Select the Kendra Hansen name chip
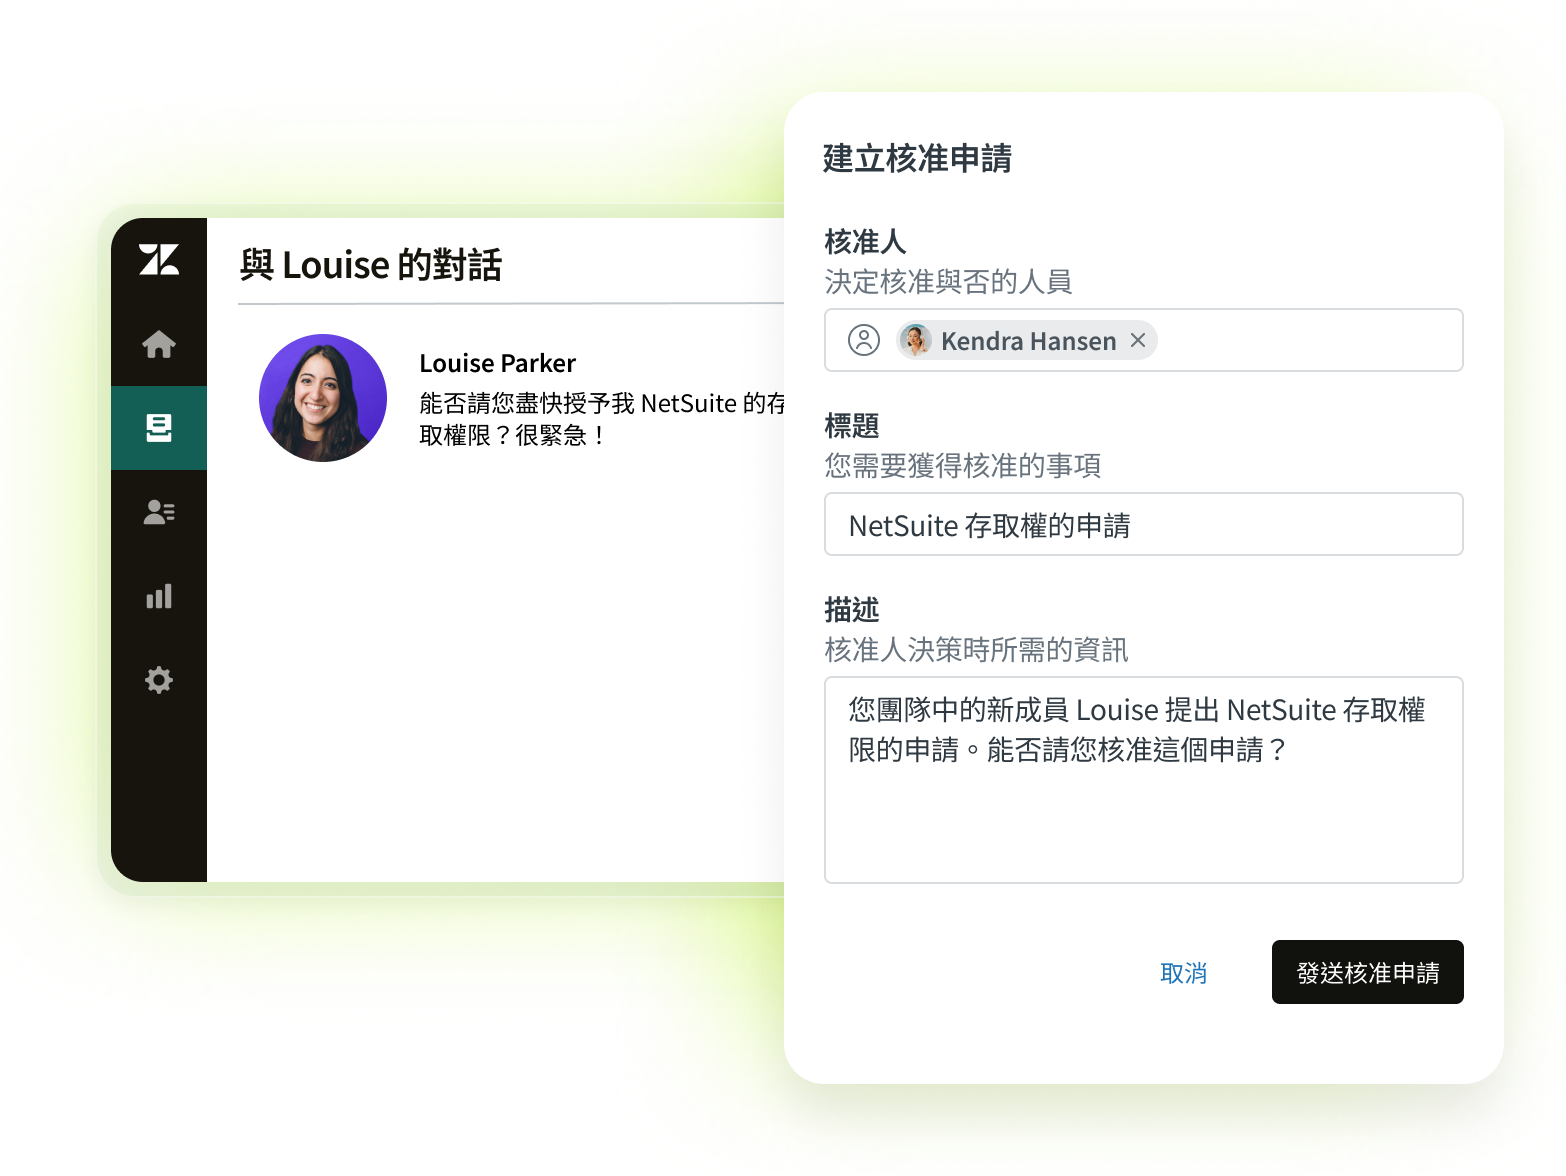This screenshot has height=1176, width=1566. pyautogui.click(x=1028, y=341)
